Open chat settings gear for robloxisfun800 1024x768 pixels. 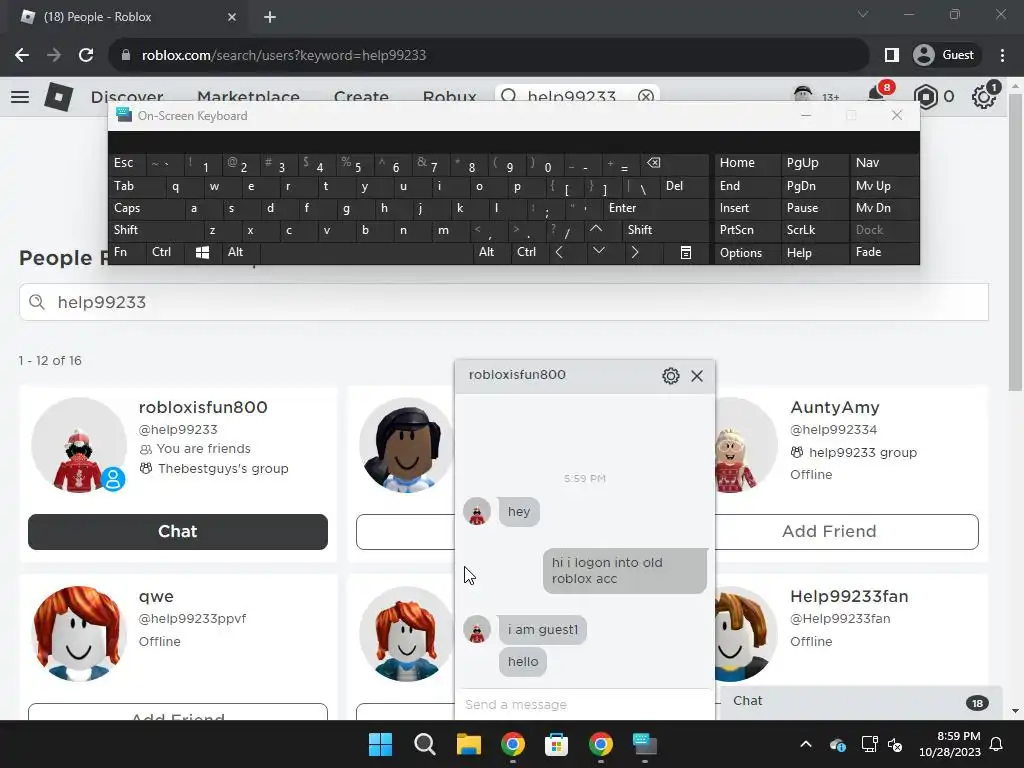coord(671,376)
